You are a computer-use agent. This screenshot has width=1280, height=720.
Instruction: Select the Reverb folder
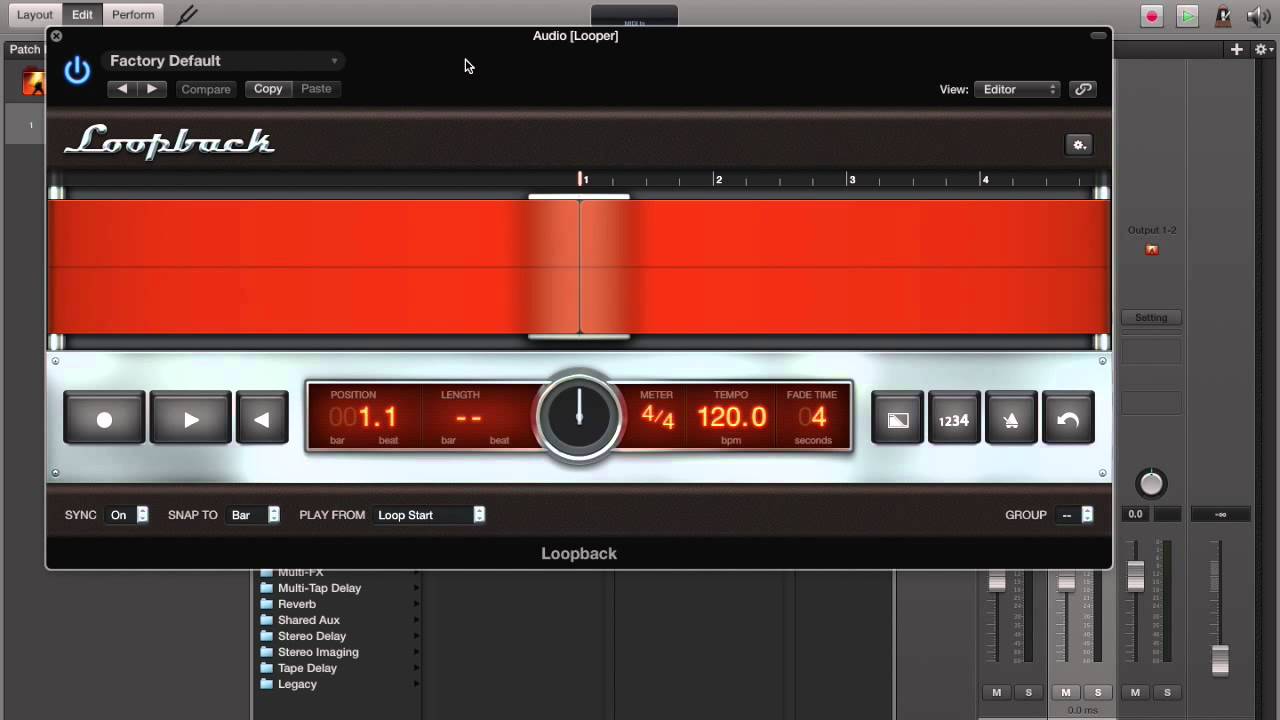click(296, 604)
